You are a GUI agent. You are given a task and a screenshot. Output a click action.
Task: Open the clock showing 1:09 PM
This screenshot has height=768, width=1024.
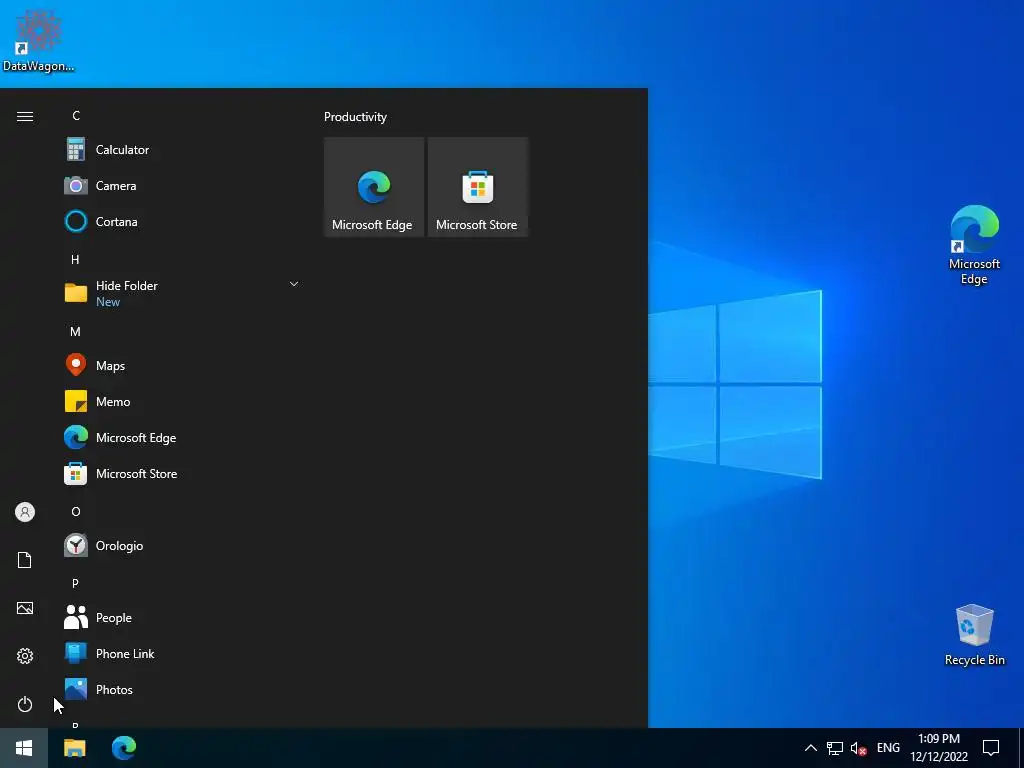[939, 748]
